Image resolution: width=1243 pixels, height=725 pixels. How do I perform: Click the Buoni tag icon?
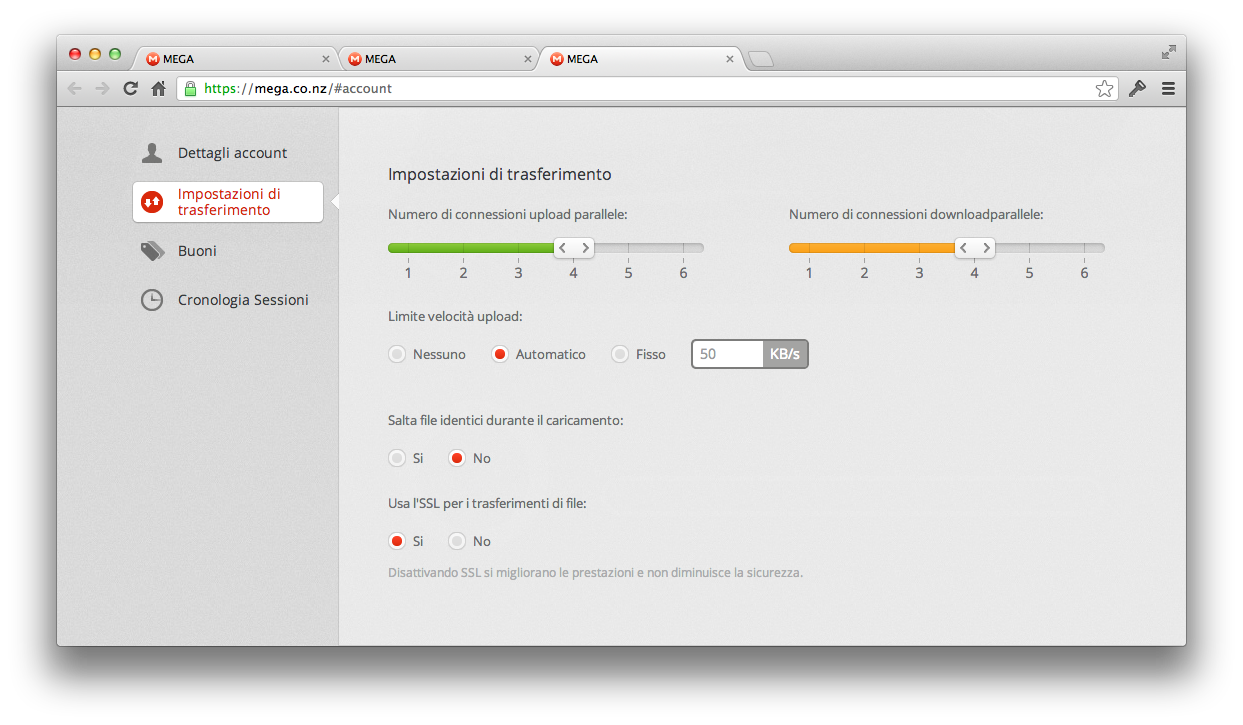click(152, 251)
